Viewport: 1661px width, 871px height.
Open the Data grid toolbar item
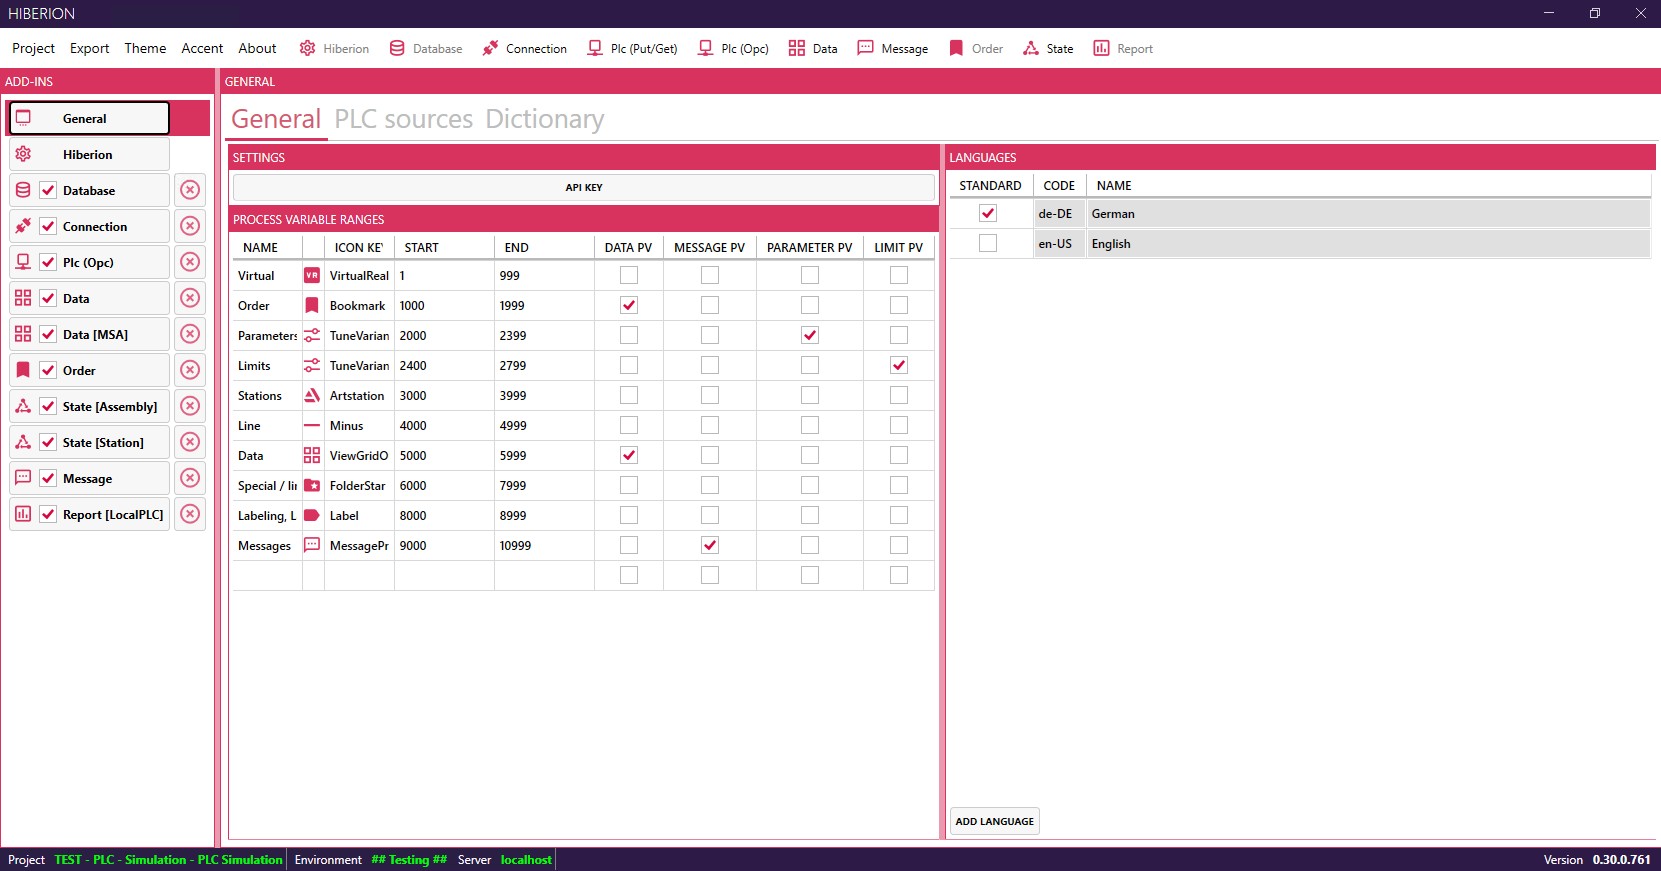click(813, 48)
